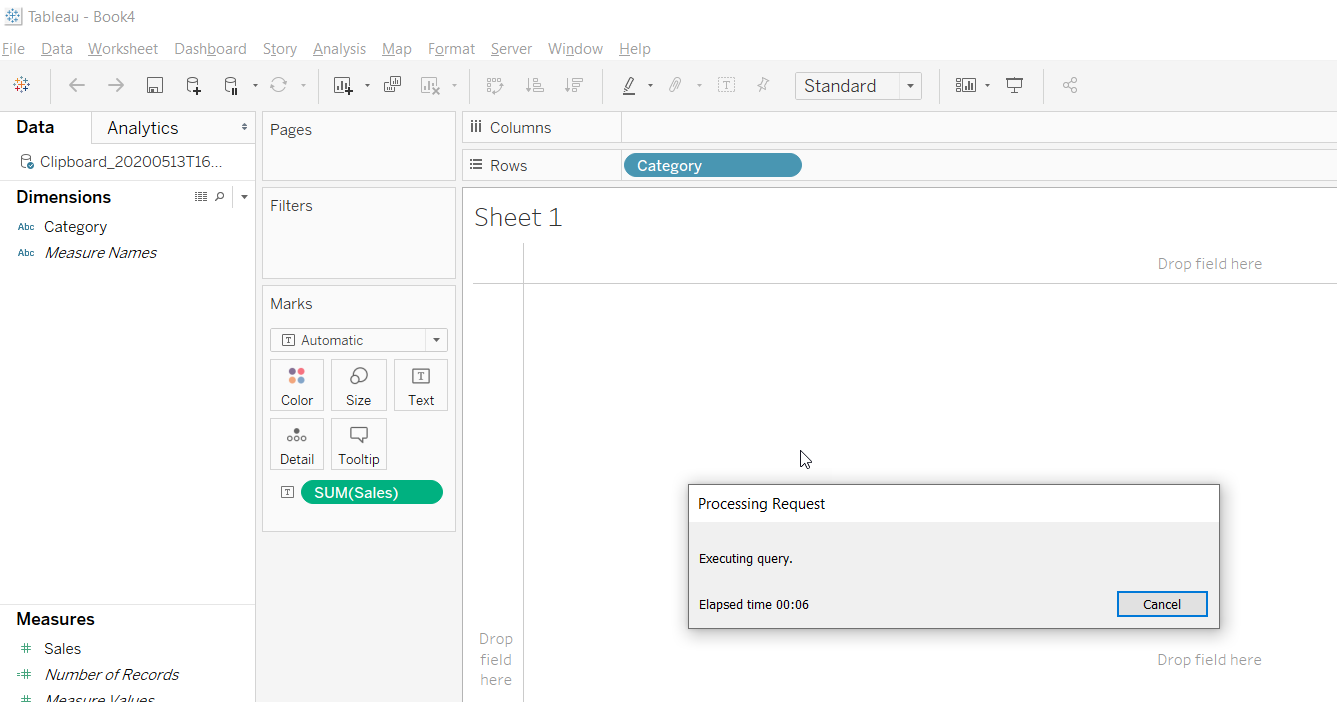The height and width of the screenshot is (702, 1337).
Task: Open dropdown arrow beside paperclip icon
Action: click(x=699, y=86)
